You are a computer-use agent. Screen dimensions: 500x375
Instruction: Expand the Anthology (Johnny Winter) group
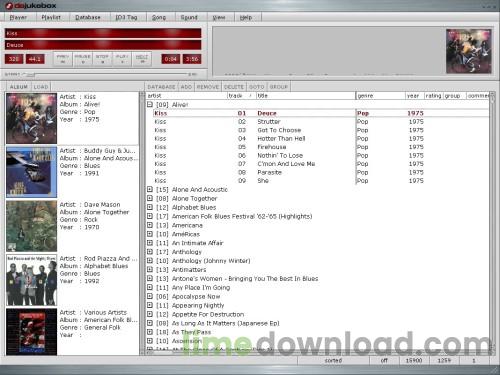150,261
